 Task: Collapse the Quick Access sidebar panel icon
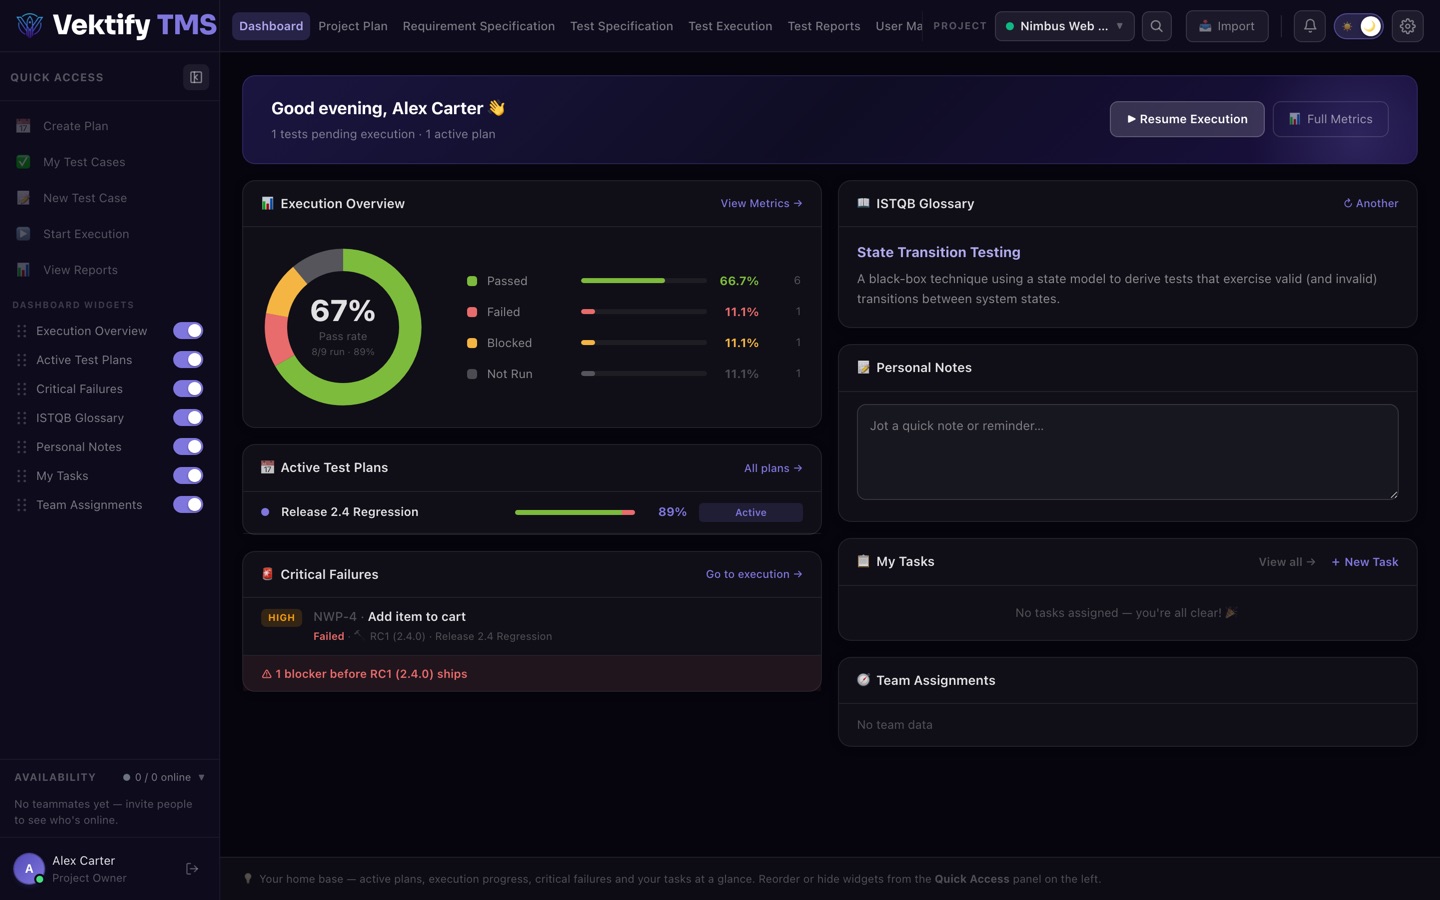196,77
